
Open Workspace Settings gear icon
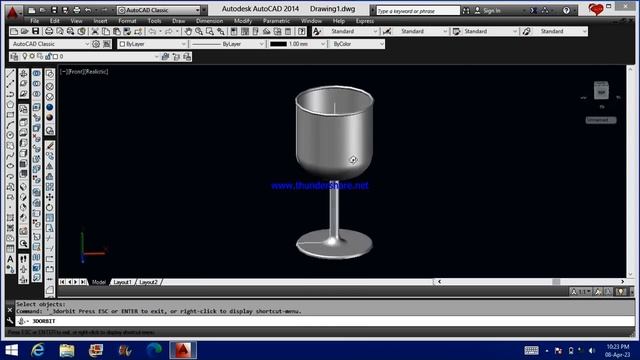point(96,44)
